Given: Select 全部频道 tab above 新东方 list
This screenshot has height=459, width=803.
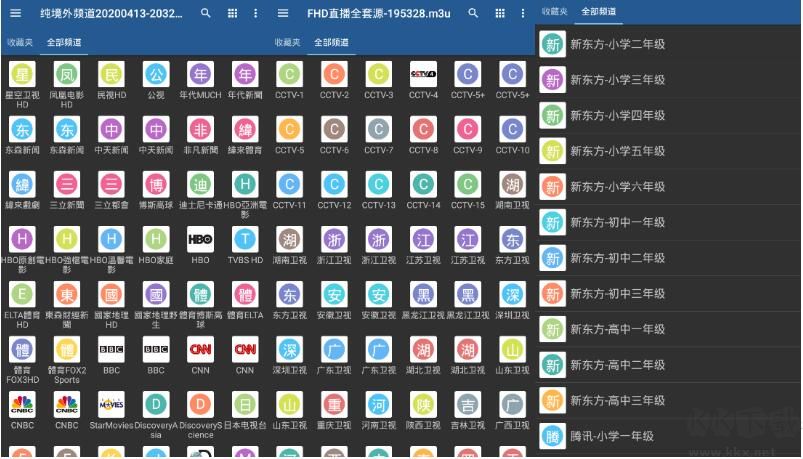Looking at the screenshot, I should tap(599, 11).
